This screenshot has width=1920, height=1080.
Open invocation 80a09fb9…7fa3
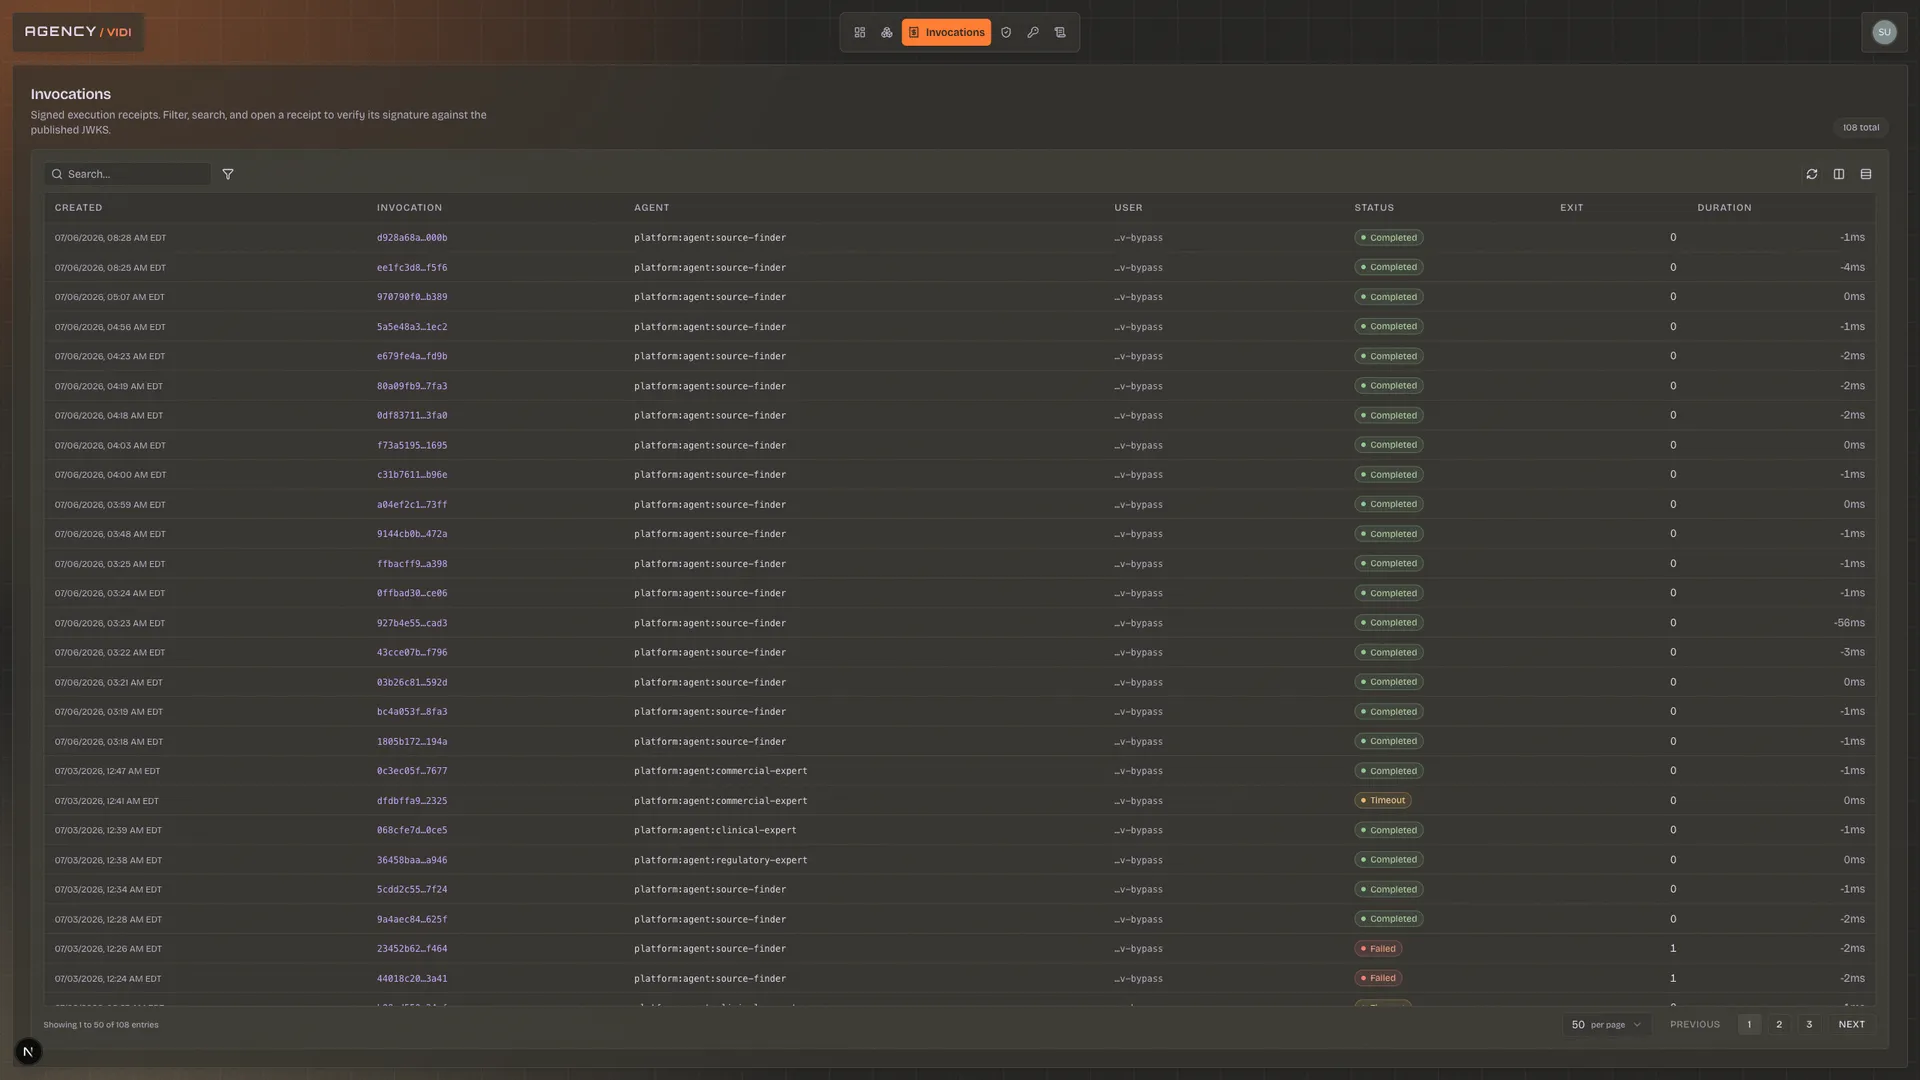(x=412, y=386)
